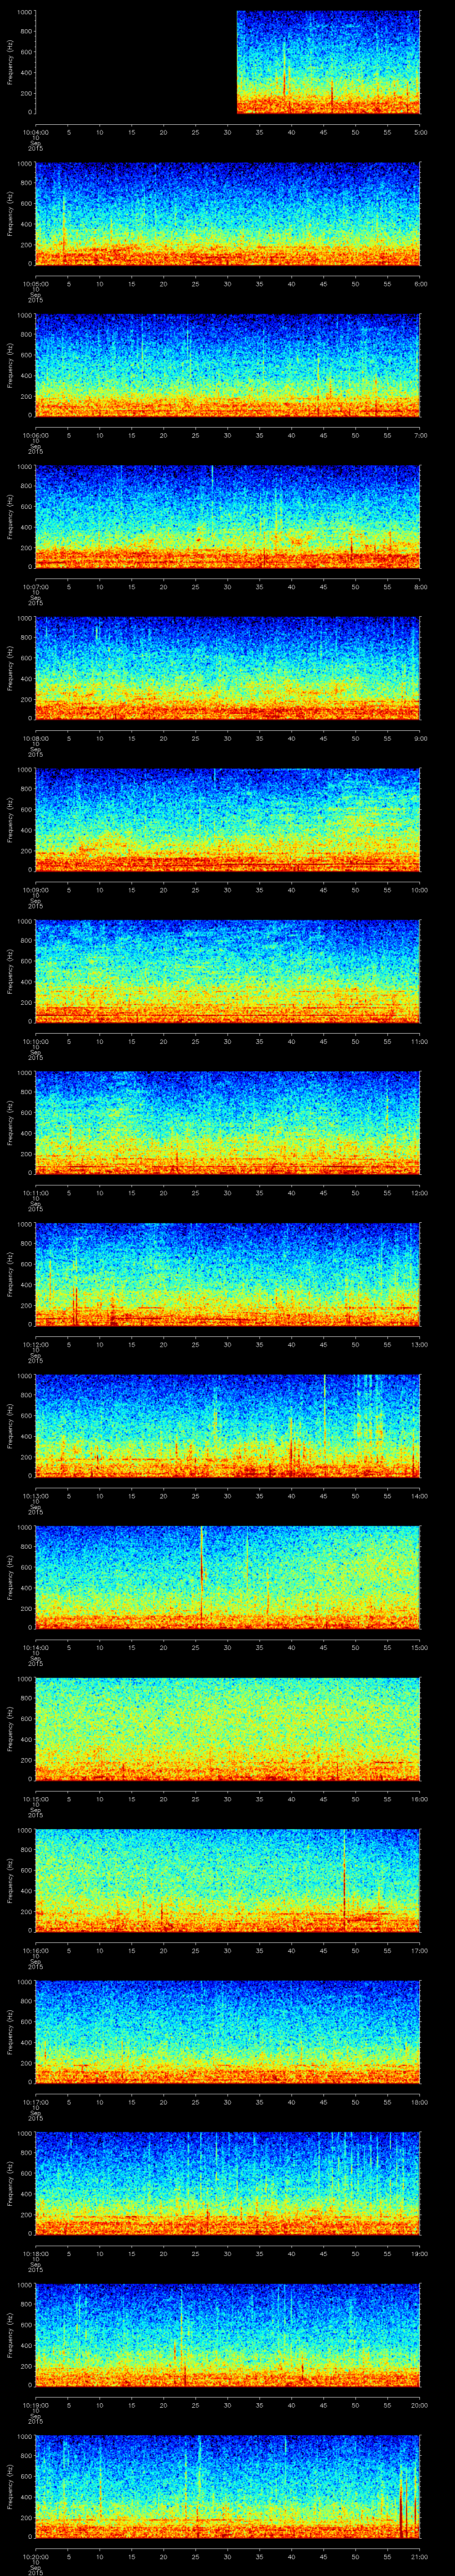Select the spectrogram panel starting at 10:08:00
This screenshot has height=2576, width=455.
228,669
